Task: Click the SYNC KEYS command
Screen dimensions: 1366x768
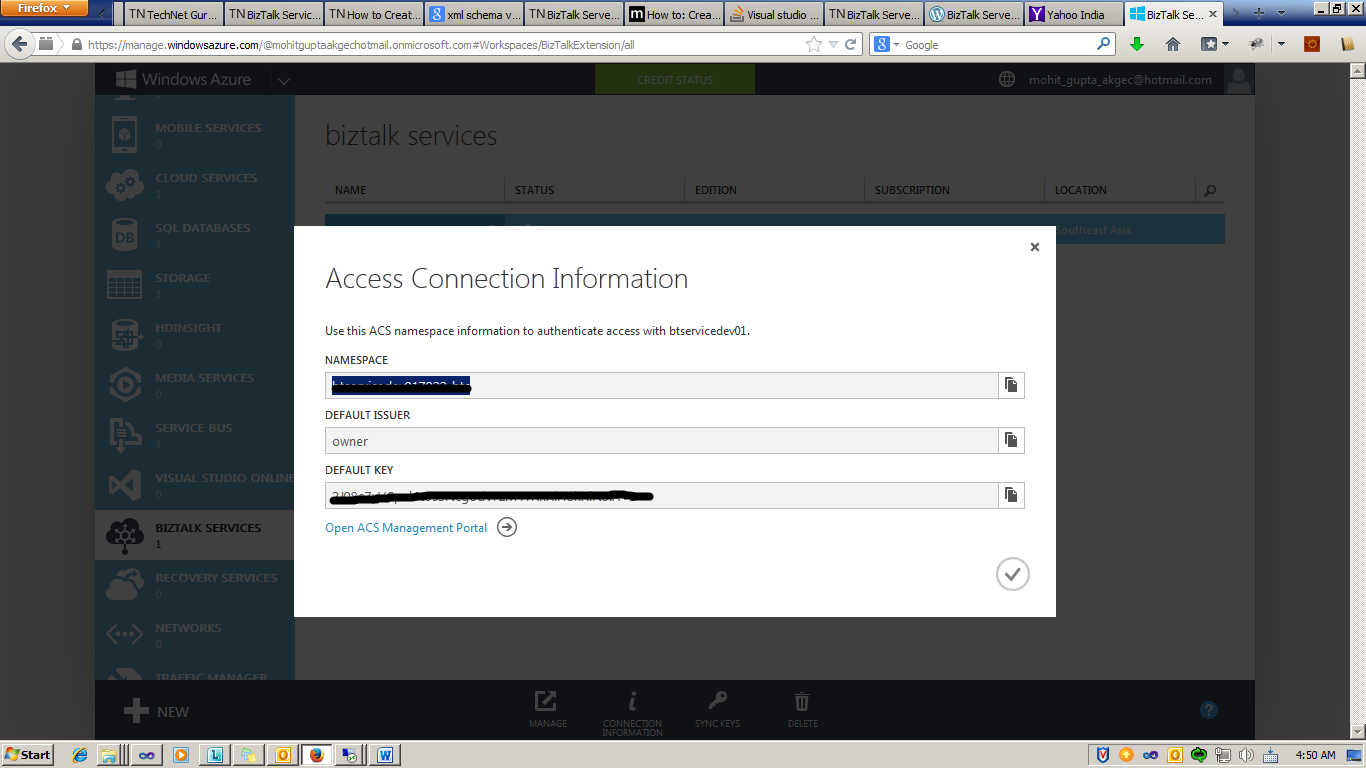Action: pos(717,708)
